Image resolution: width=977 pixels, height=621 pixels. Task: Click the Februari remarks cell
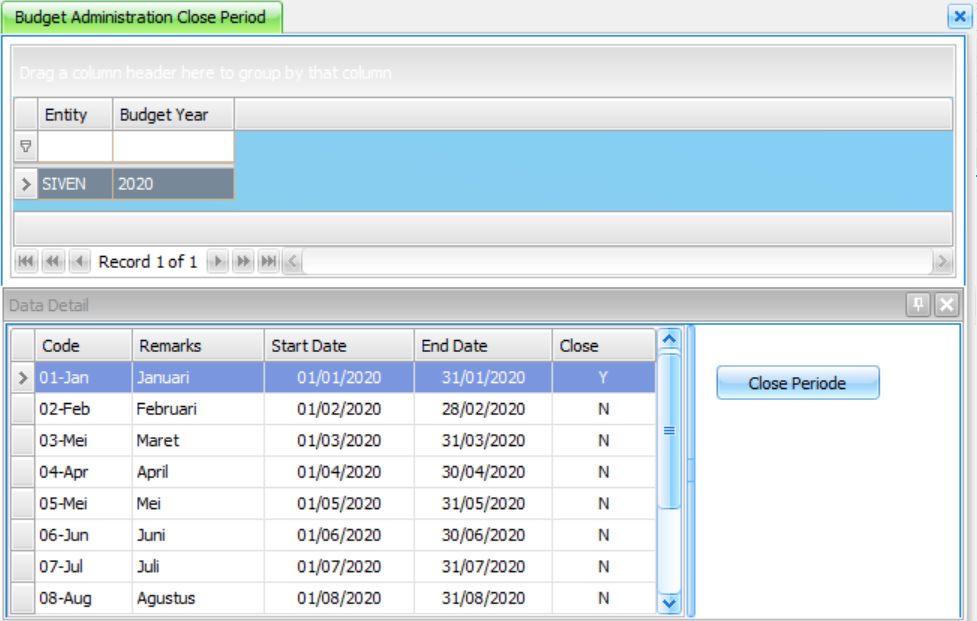(198, 409)
